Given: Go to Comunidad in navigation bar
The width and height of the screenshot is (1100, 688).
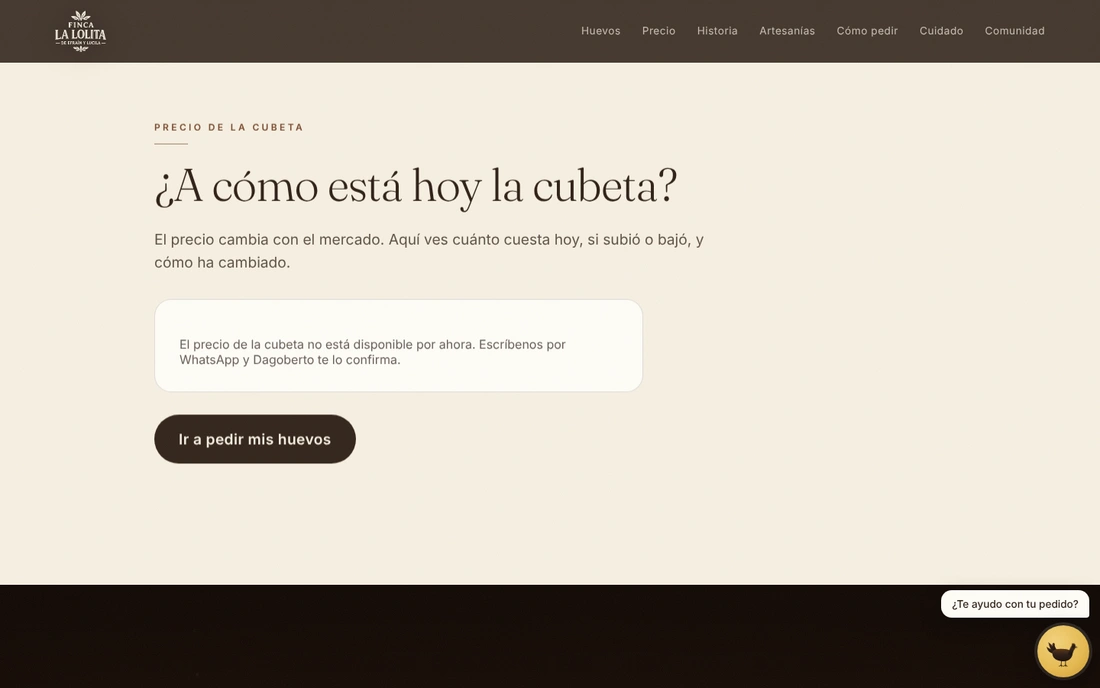Looking at the screenshot, I should click(1014, 31).
